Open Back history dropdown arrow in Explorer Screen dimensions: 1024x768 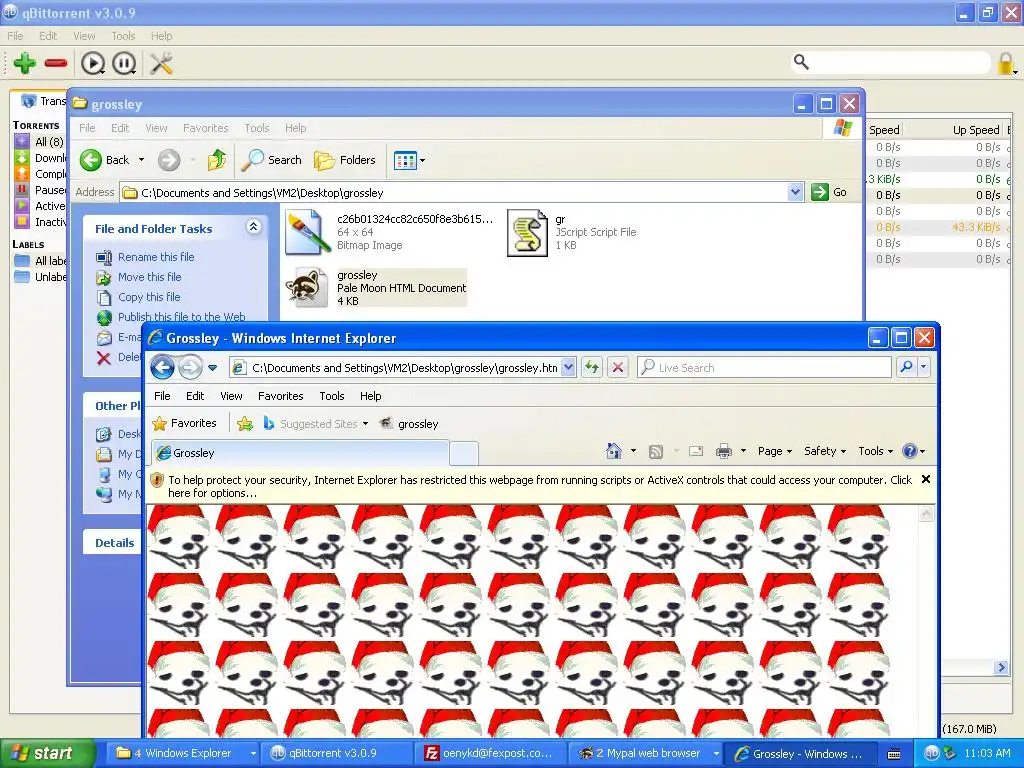pos(141,160)
